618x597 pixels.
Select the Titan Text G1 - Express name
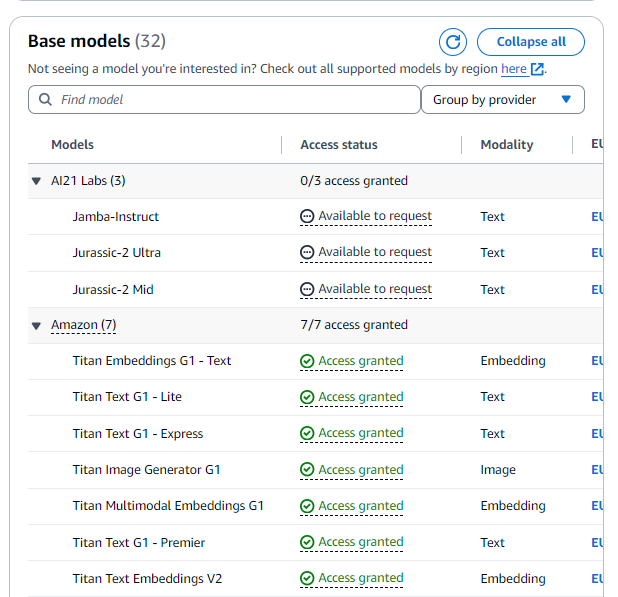coord(138,433)
